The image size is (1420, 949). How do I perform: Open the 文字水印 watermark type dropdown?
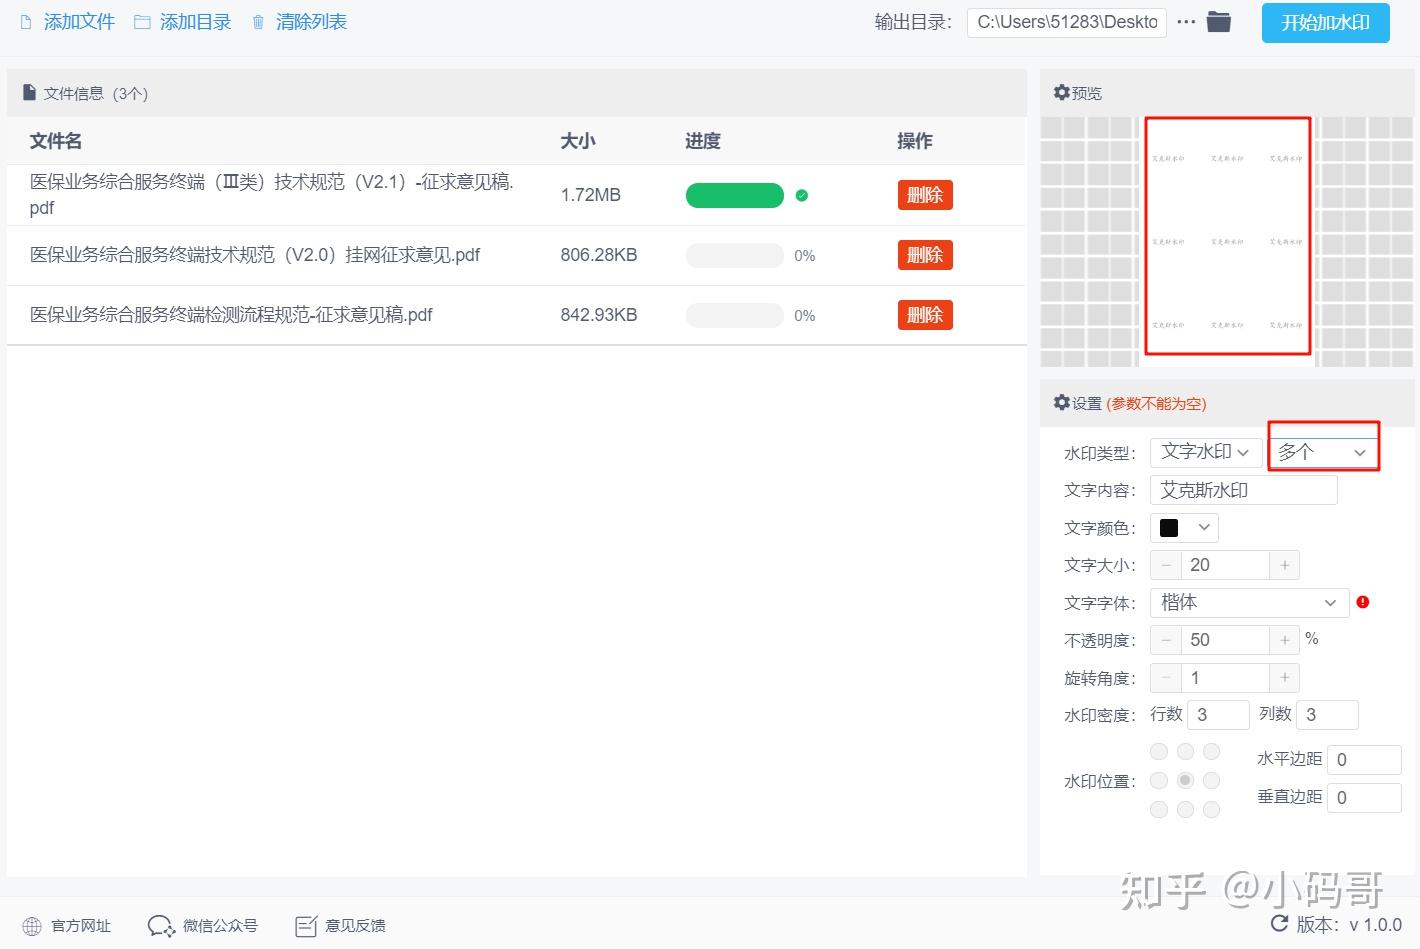tap(1205, 452)
